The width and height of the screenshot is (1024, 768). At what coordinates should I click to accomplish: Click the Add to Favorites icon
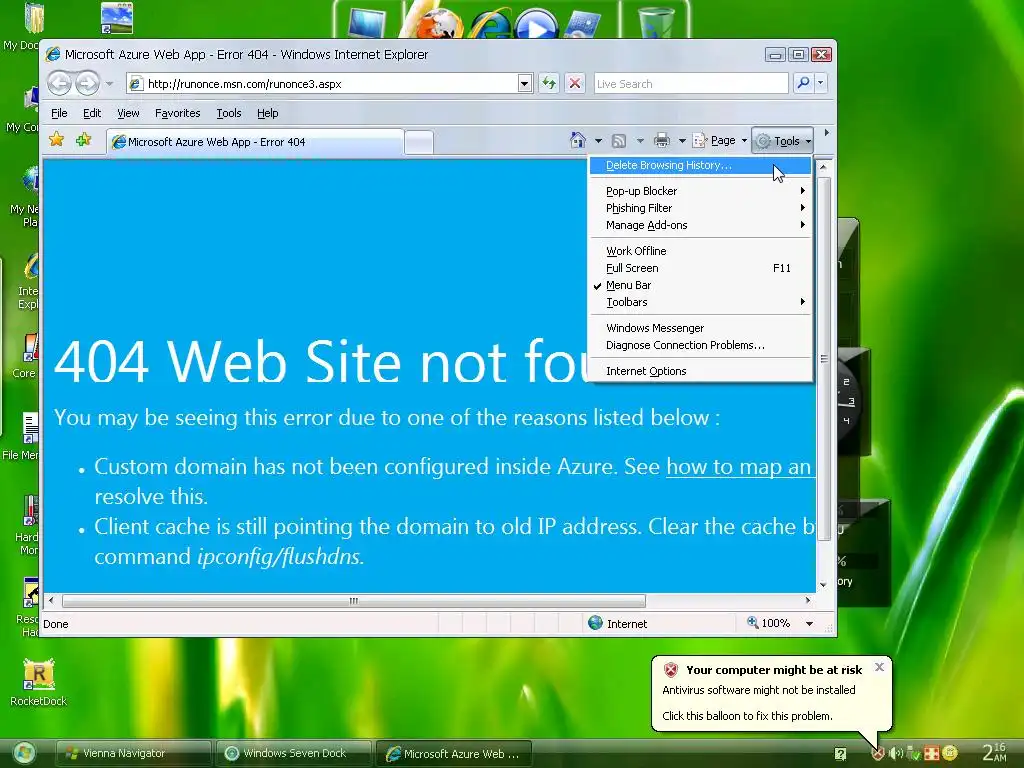84,139
